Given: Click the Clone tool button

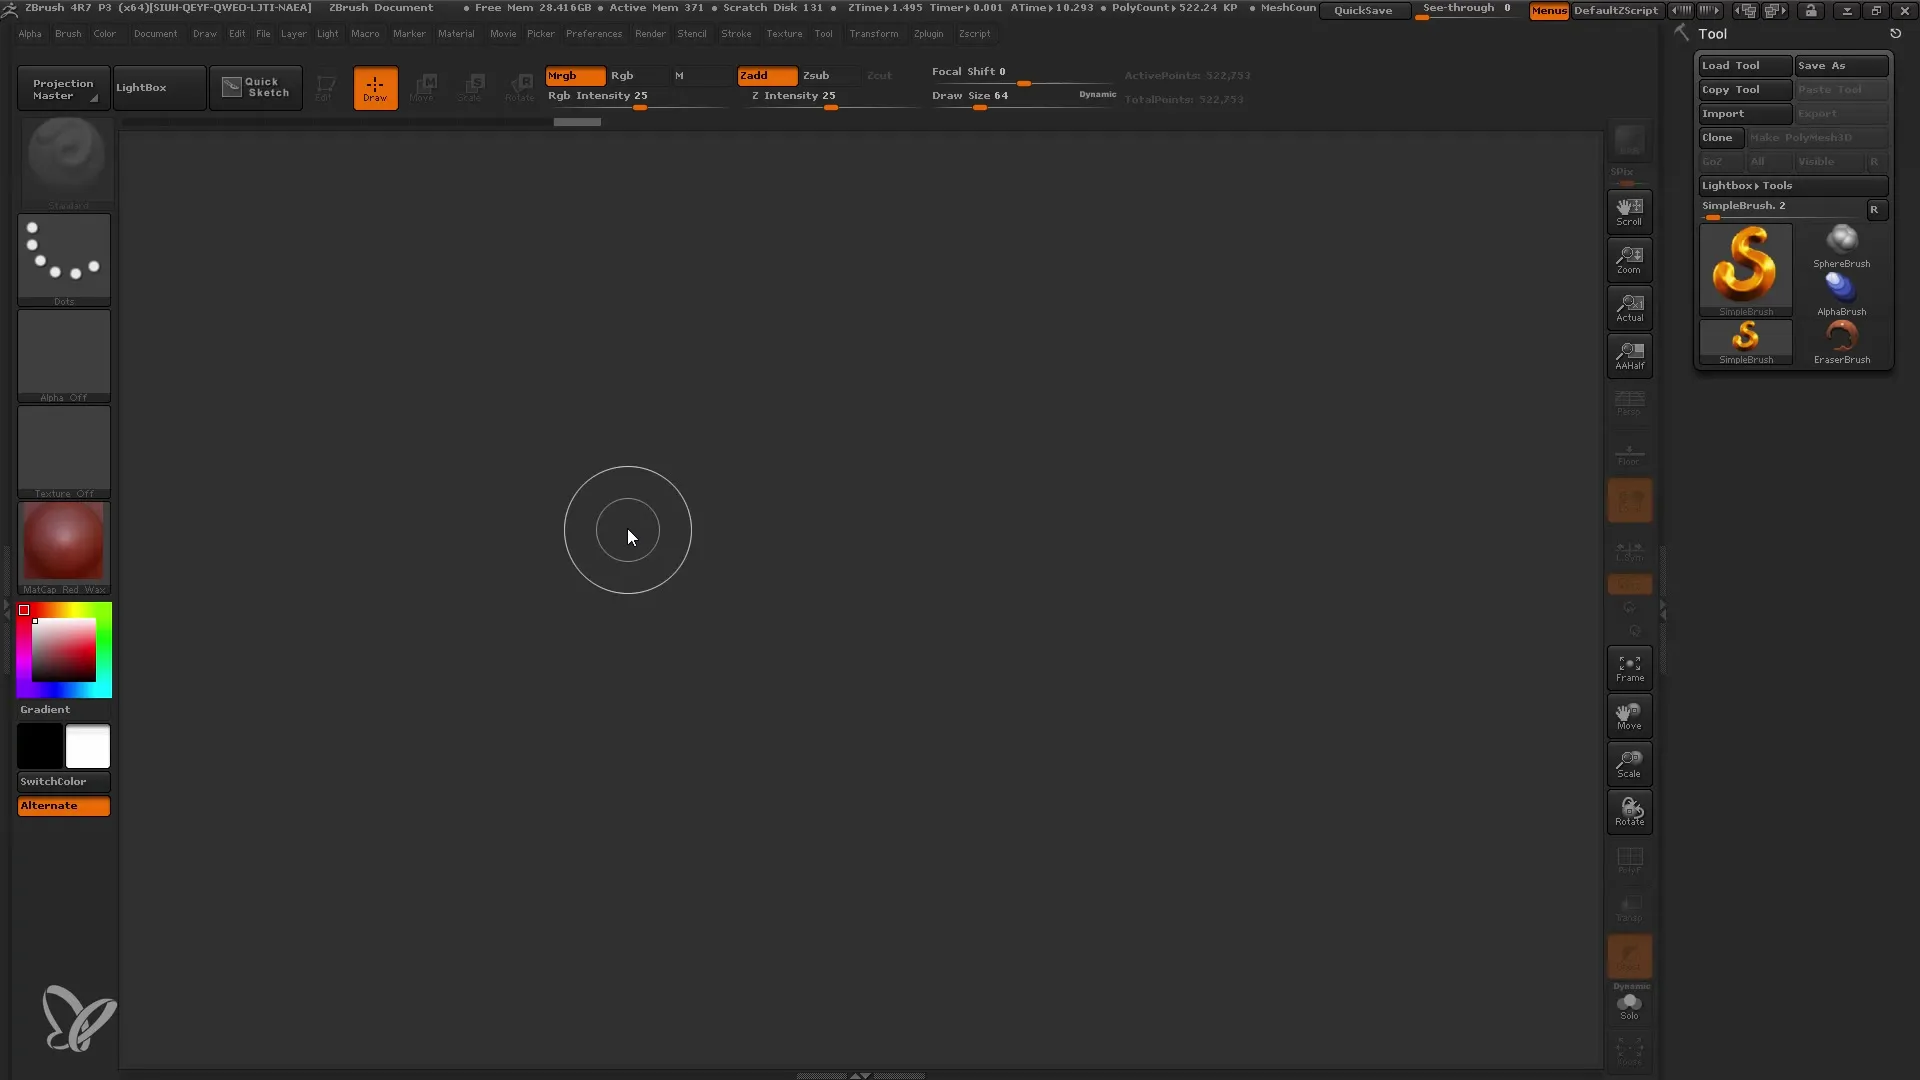Looking at the screenshot, I should pos(1718,137).
